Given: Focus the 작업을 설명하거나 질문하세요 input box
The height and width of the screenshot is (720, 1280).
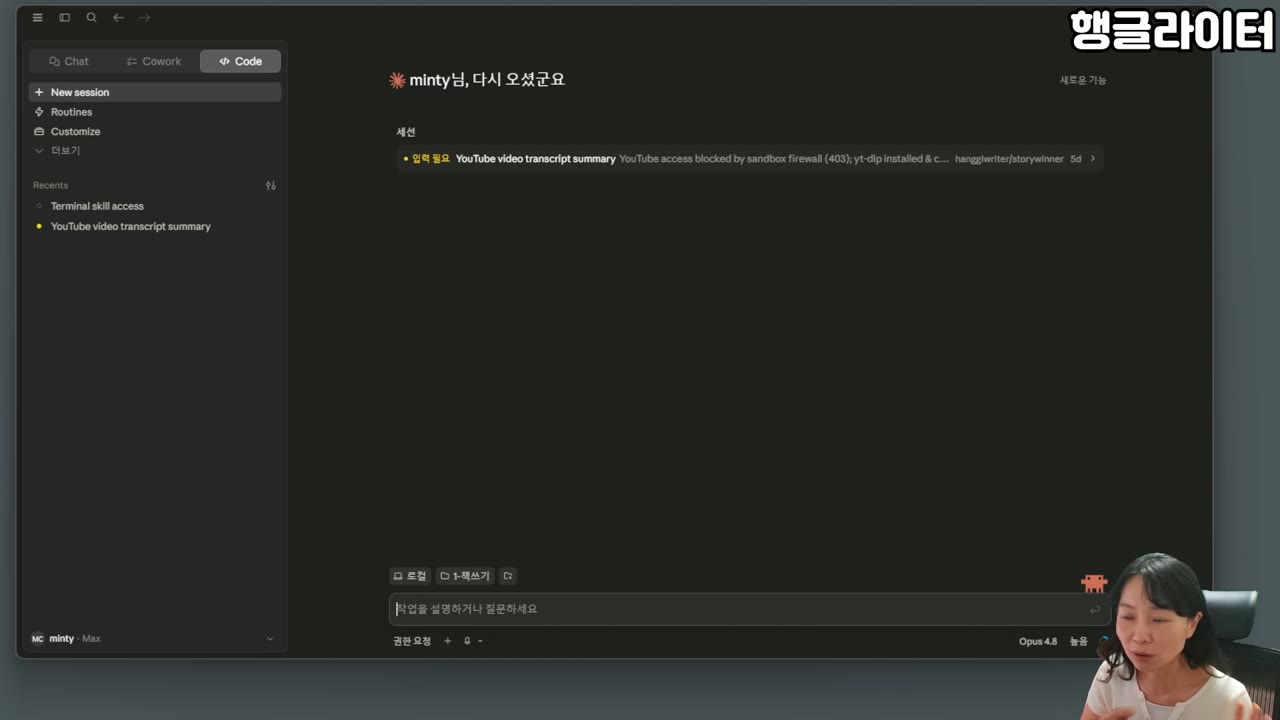Looking at the screenshot, I should coord(749,609).
